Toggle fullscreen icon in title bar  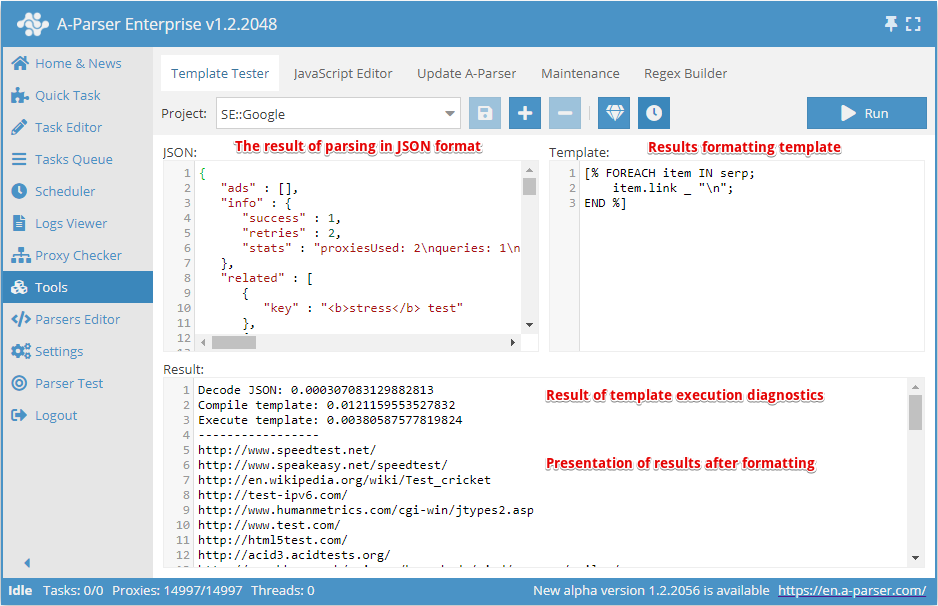[913, 24]
